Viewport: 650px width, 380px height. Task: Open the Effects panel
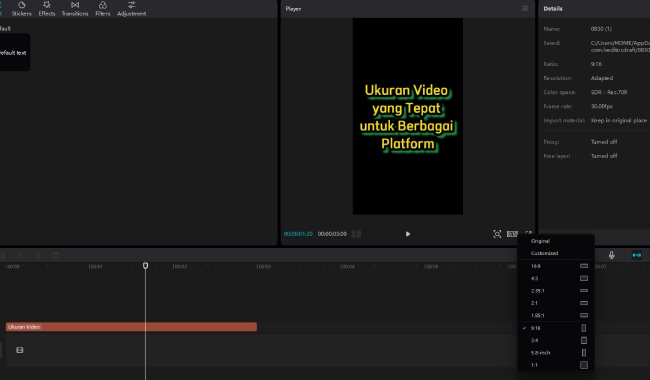(46, 9)
